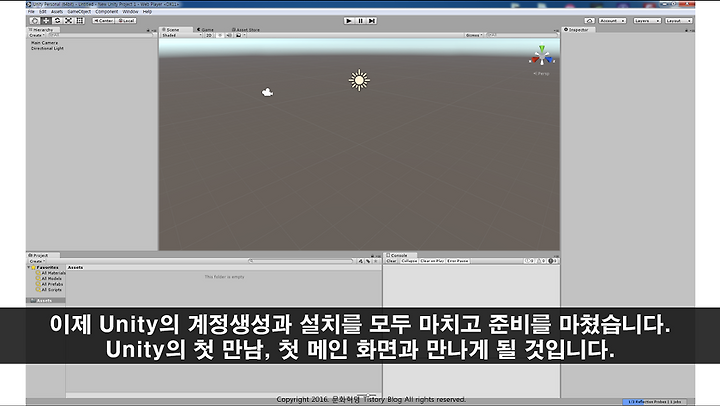
Task: Click the Project panel search field
Action: click(301, 261)
